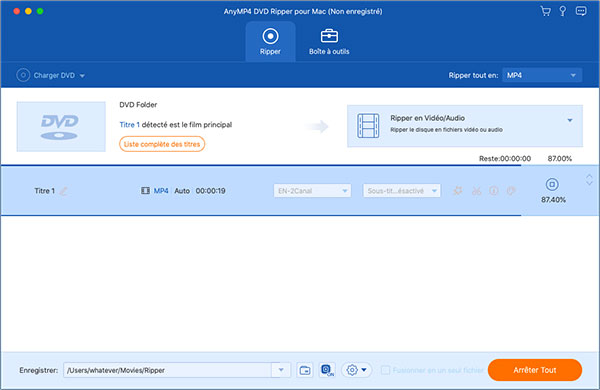Open the feedback chat bubble icon
The width and height of the screenshot is (600, 390).
point(581,11)
